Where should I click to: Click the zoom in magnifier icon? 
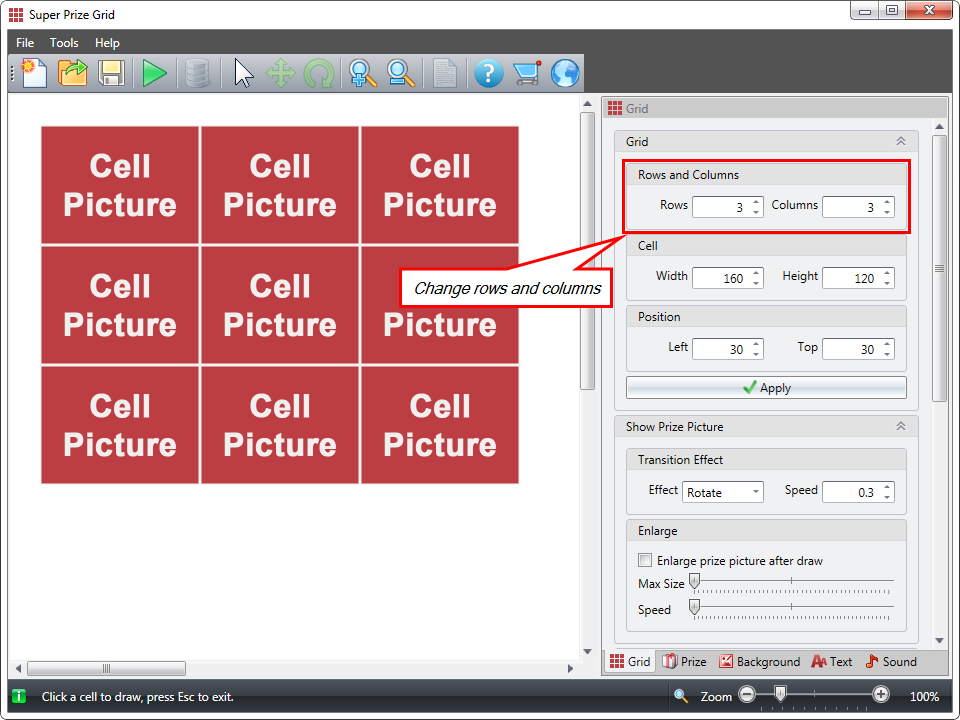coord(362,73)
